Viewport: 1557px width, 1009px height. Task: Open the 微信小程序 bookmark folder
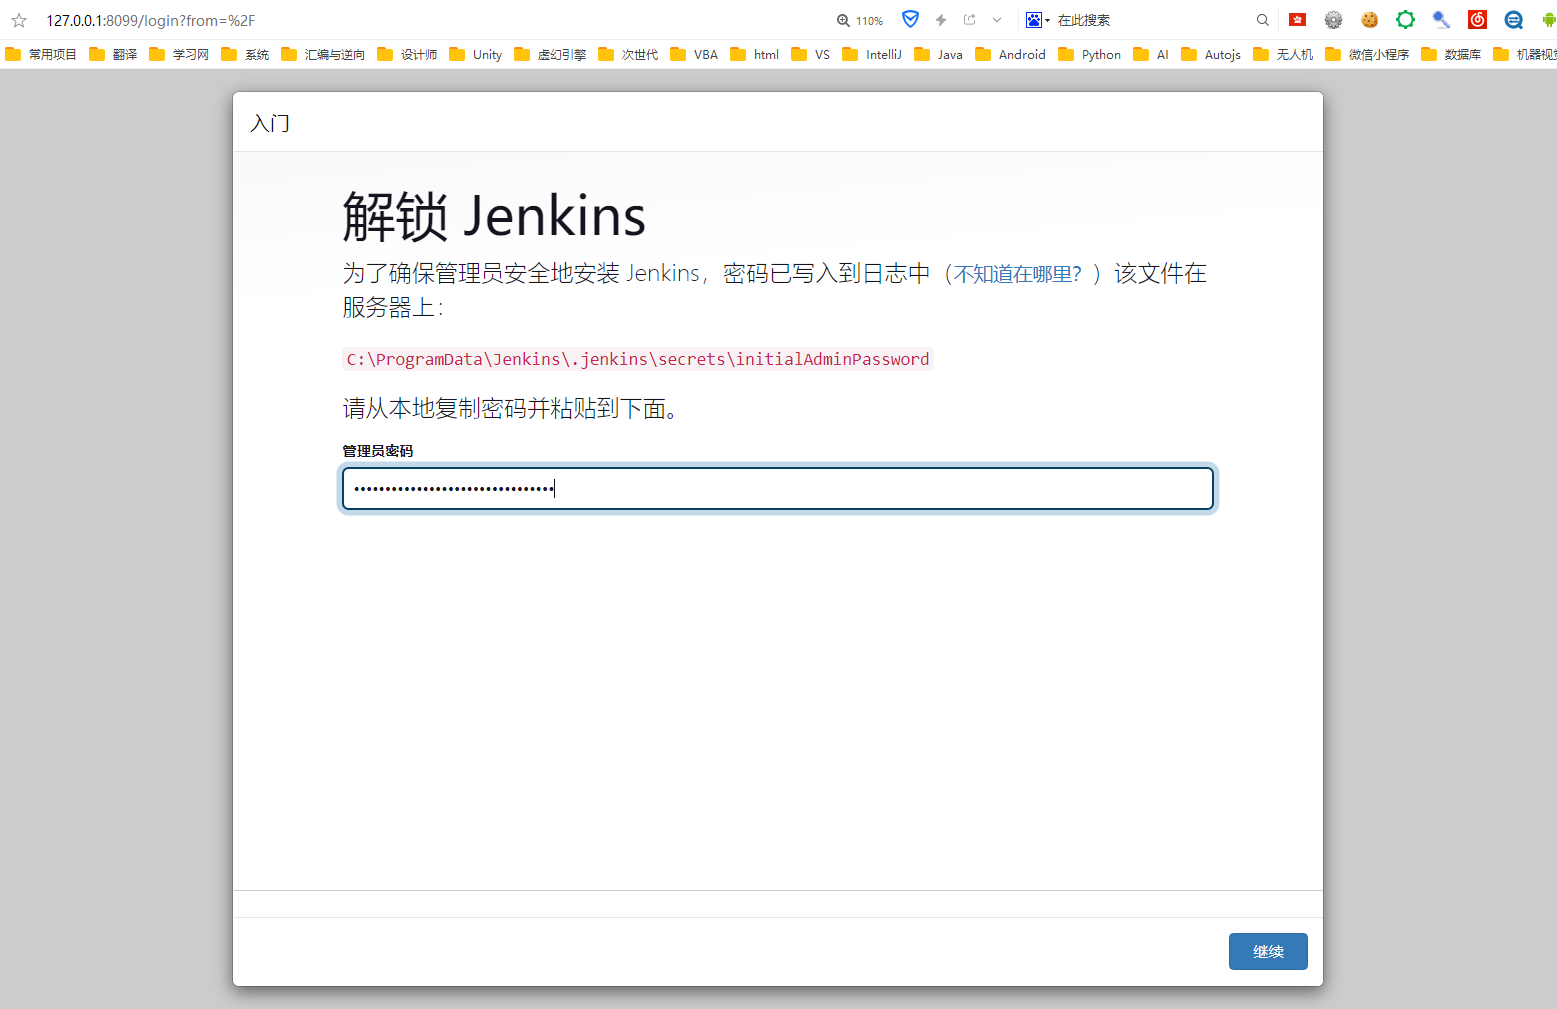[x=1367, y=54]
